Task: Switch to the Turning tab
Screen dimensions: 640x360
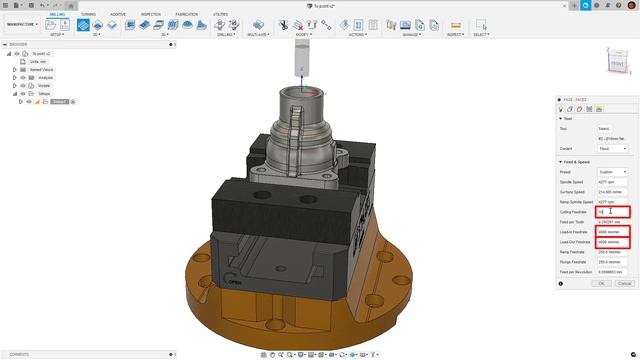Action: 88,14
